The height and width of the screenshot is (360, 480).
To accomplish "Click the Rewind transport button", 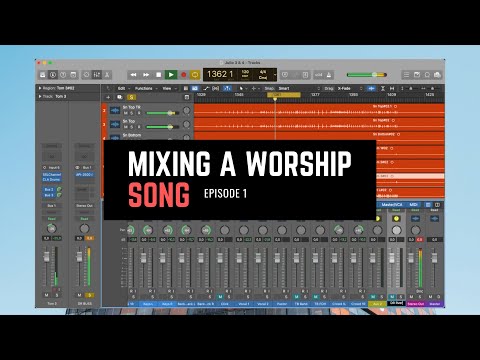I will 133,75.
